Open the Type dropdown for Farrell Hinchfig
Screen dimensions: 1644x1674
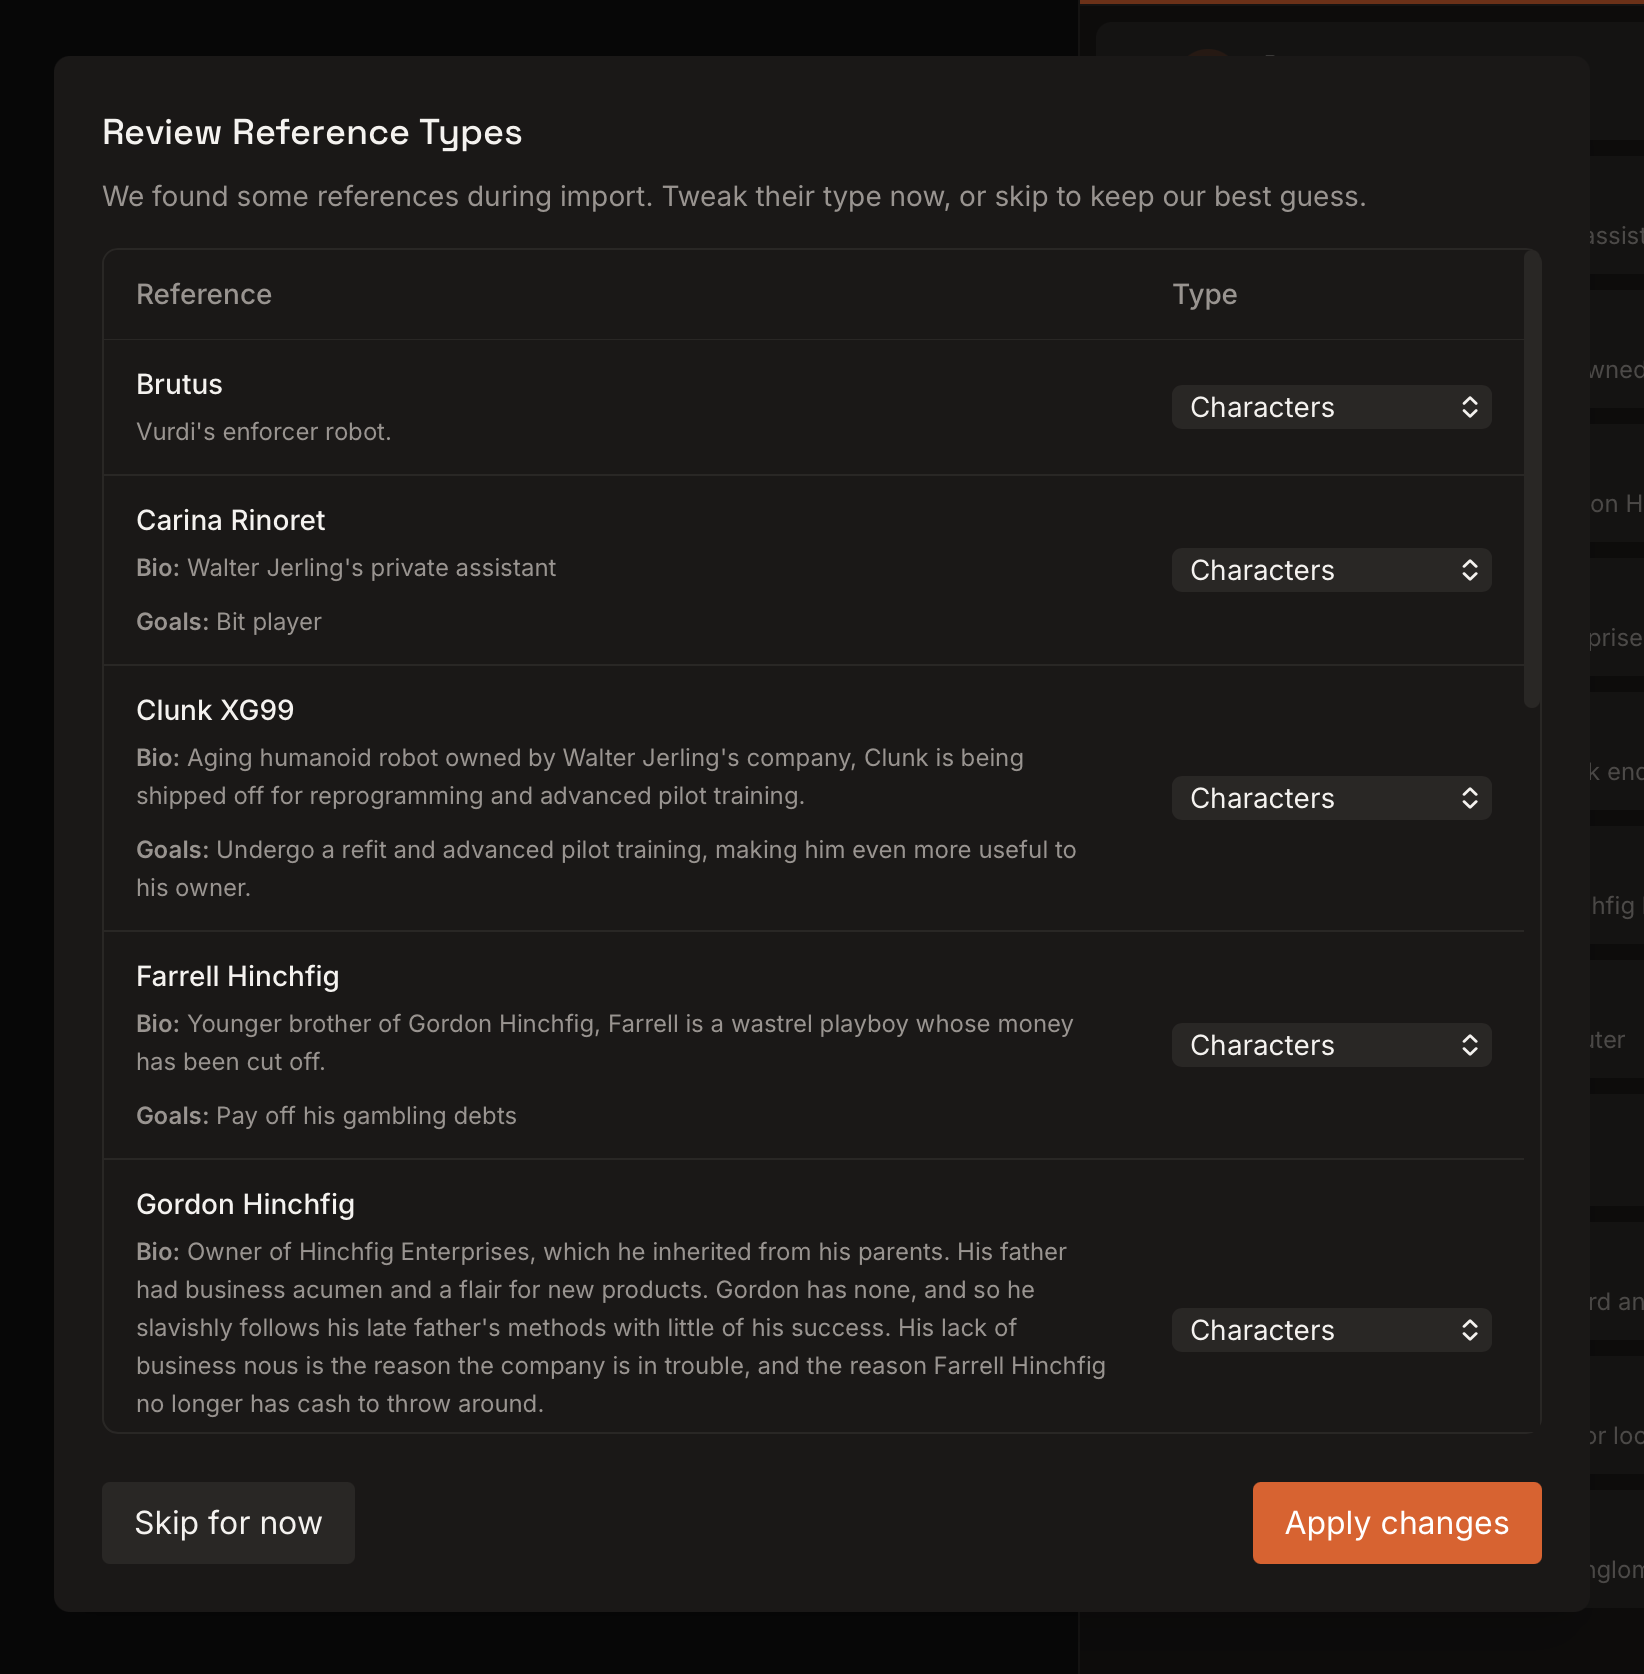click(1330, 1044)
